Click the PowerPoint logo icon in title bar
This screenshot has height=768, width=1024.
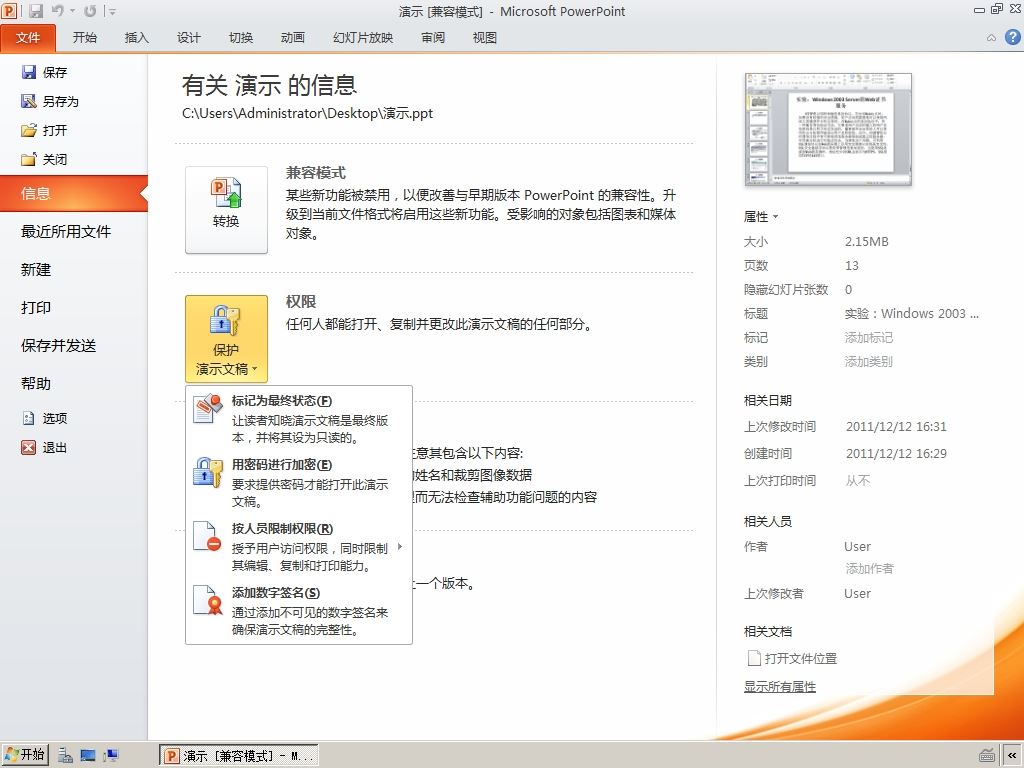coord(9,11)
